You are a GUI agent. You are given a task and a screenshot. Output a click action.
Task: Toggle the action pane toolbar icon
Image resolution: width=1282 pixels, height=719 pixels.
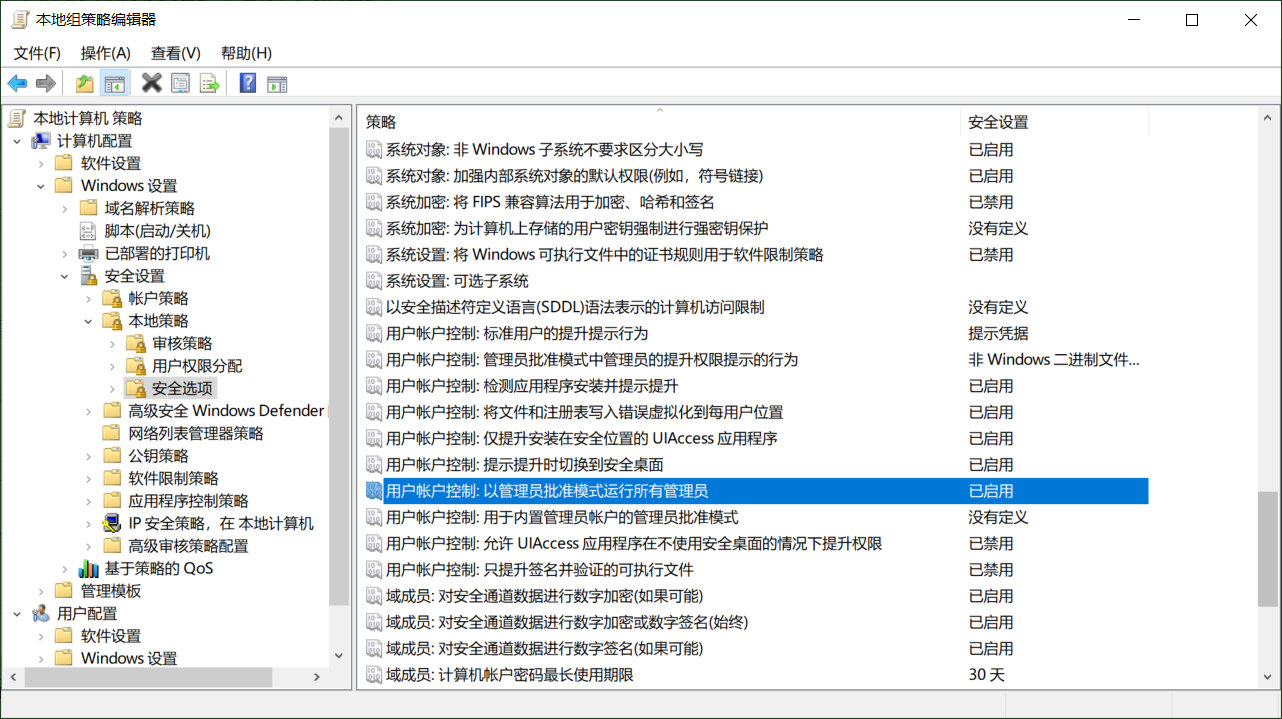pyautogui.click(x=276, y=82)
